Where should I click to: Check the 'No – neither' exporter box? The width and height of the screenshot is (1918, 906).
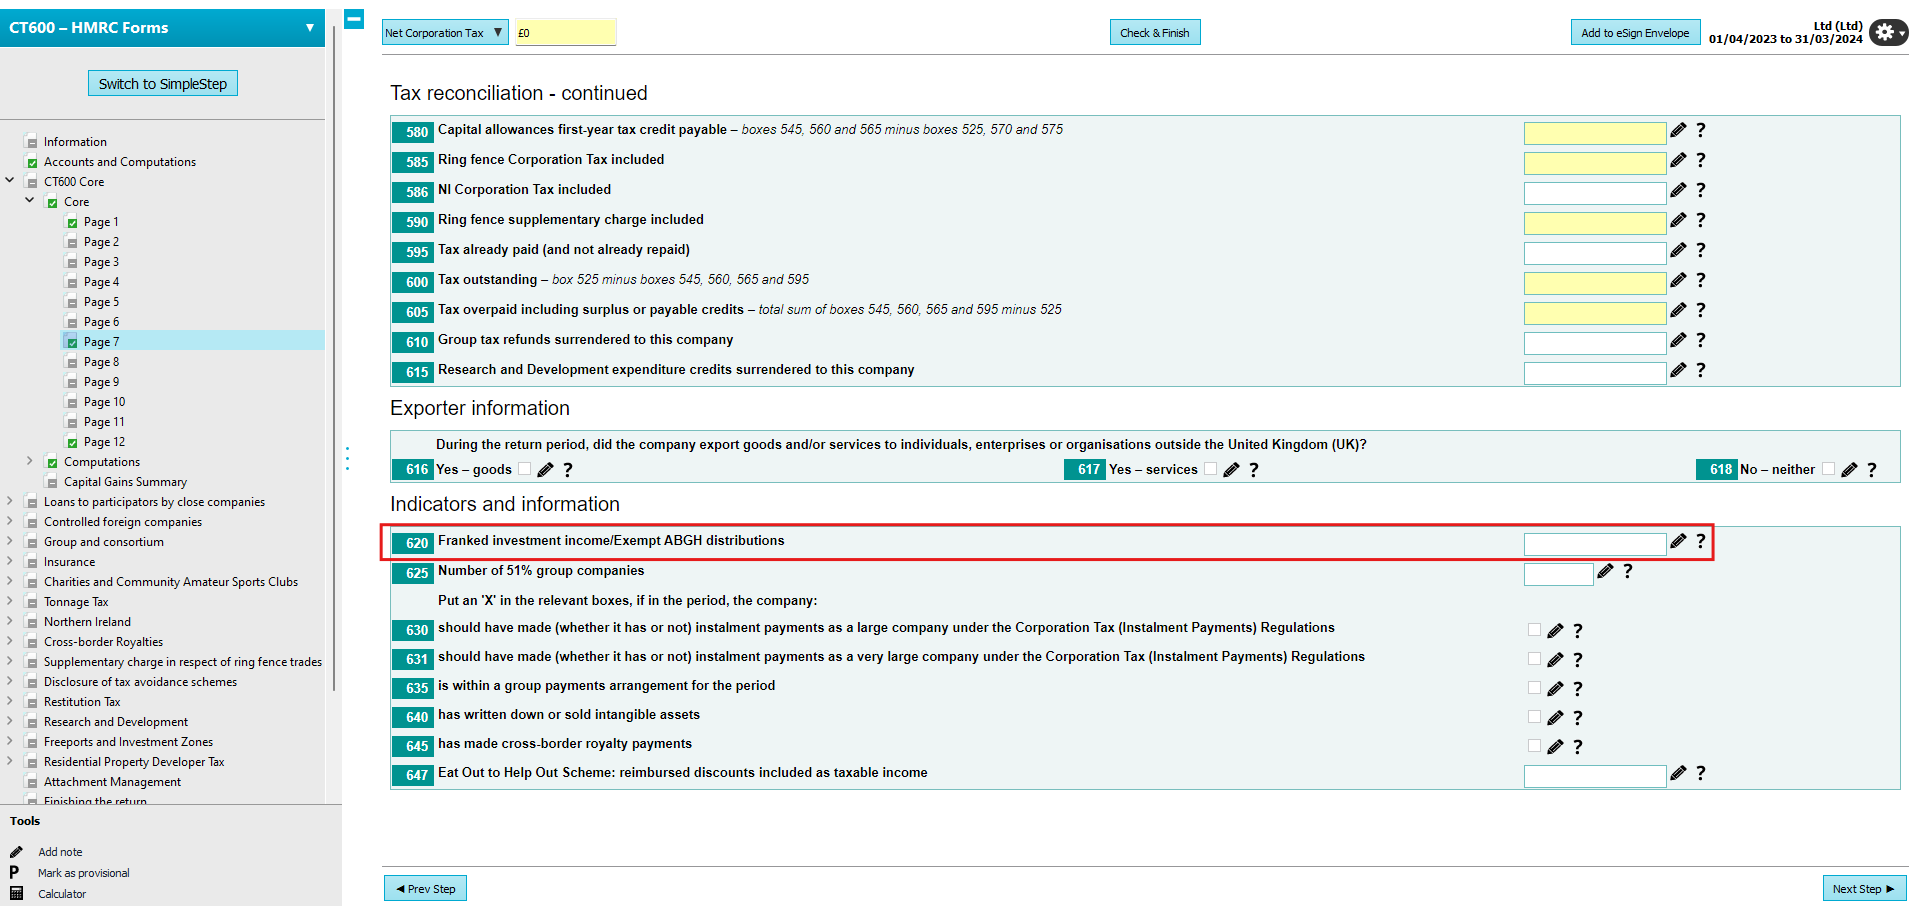(x=1828, y=469)
